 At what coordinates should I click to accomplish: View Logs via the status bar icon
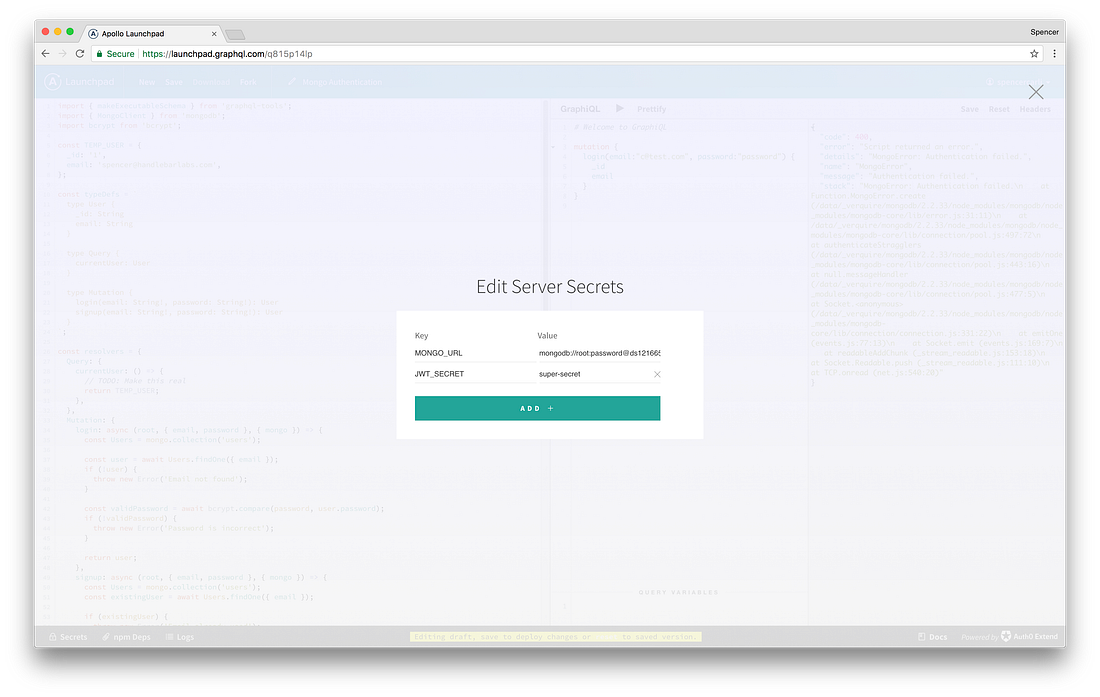180,637
